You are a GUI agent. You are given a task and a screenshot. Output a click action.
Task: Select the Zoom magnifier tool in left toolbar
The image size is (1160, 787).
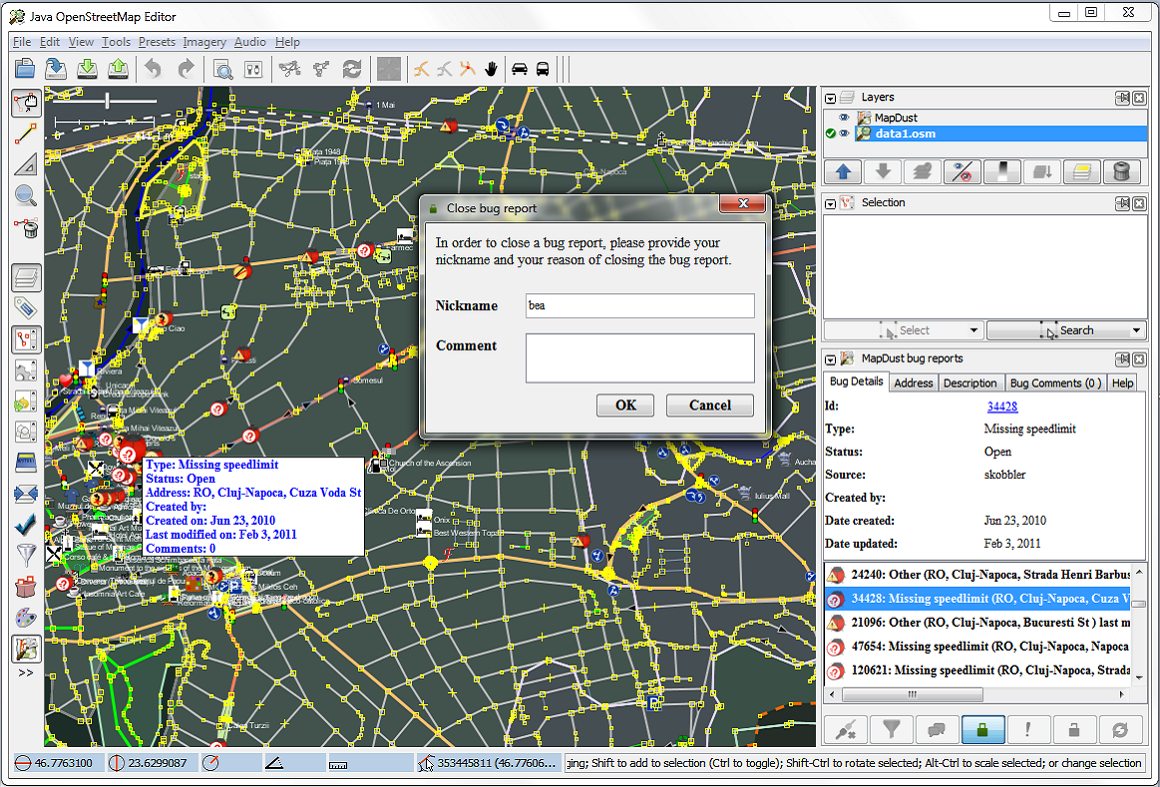(26, 196)
